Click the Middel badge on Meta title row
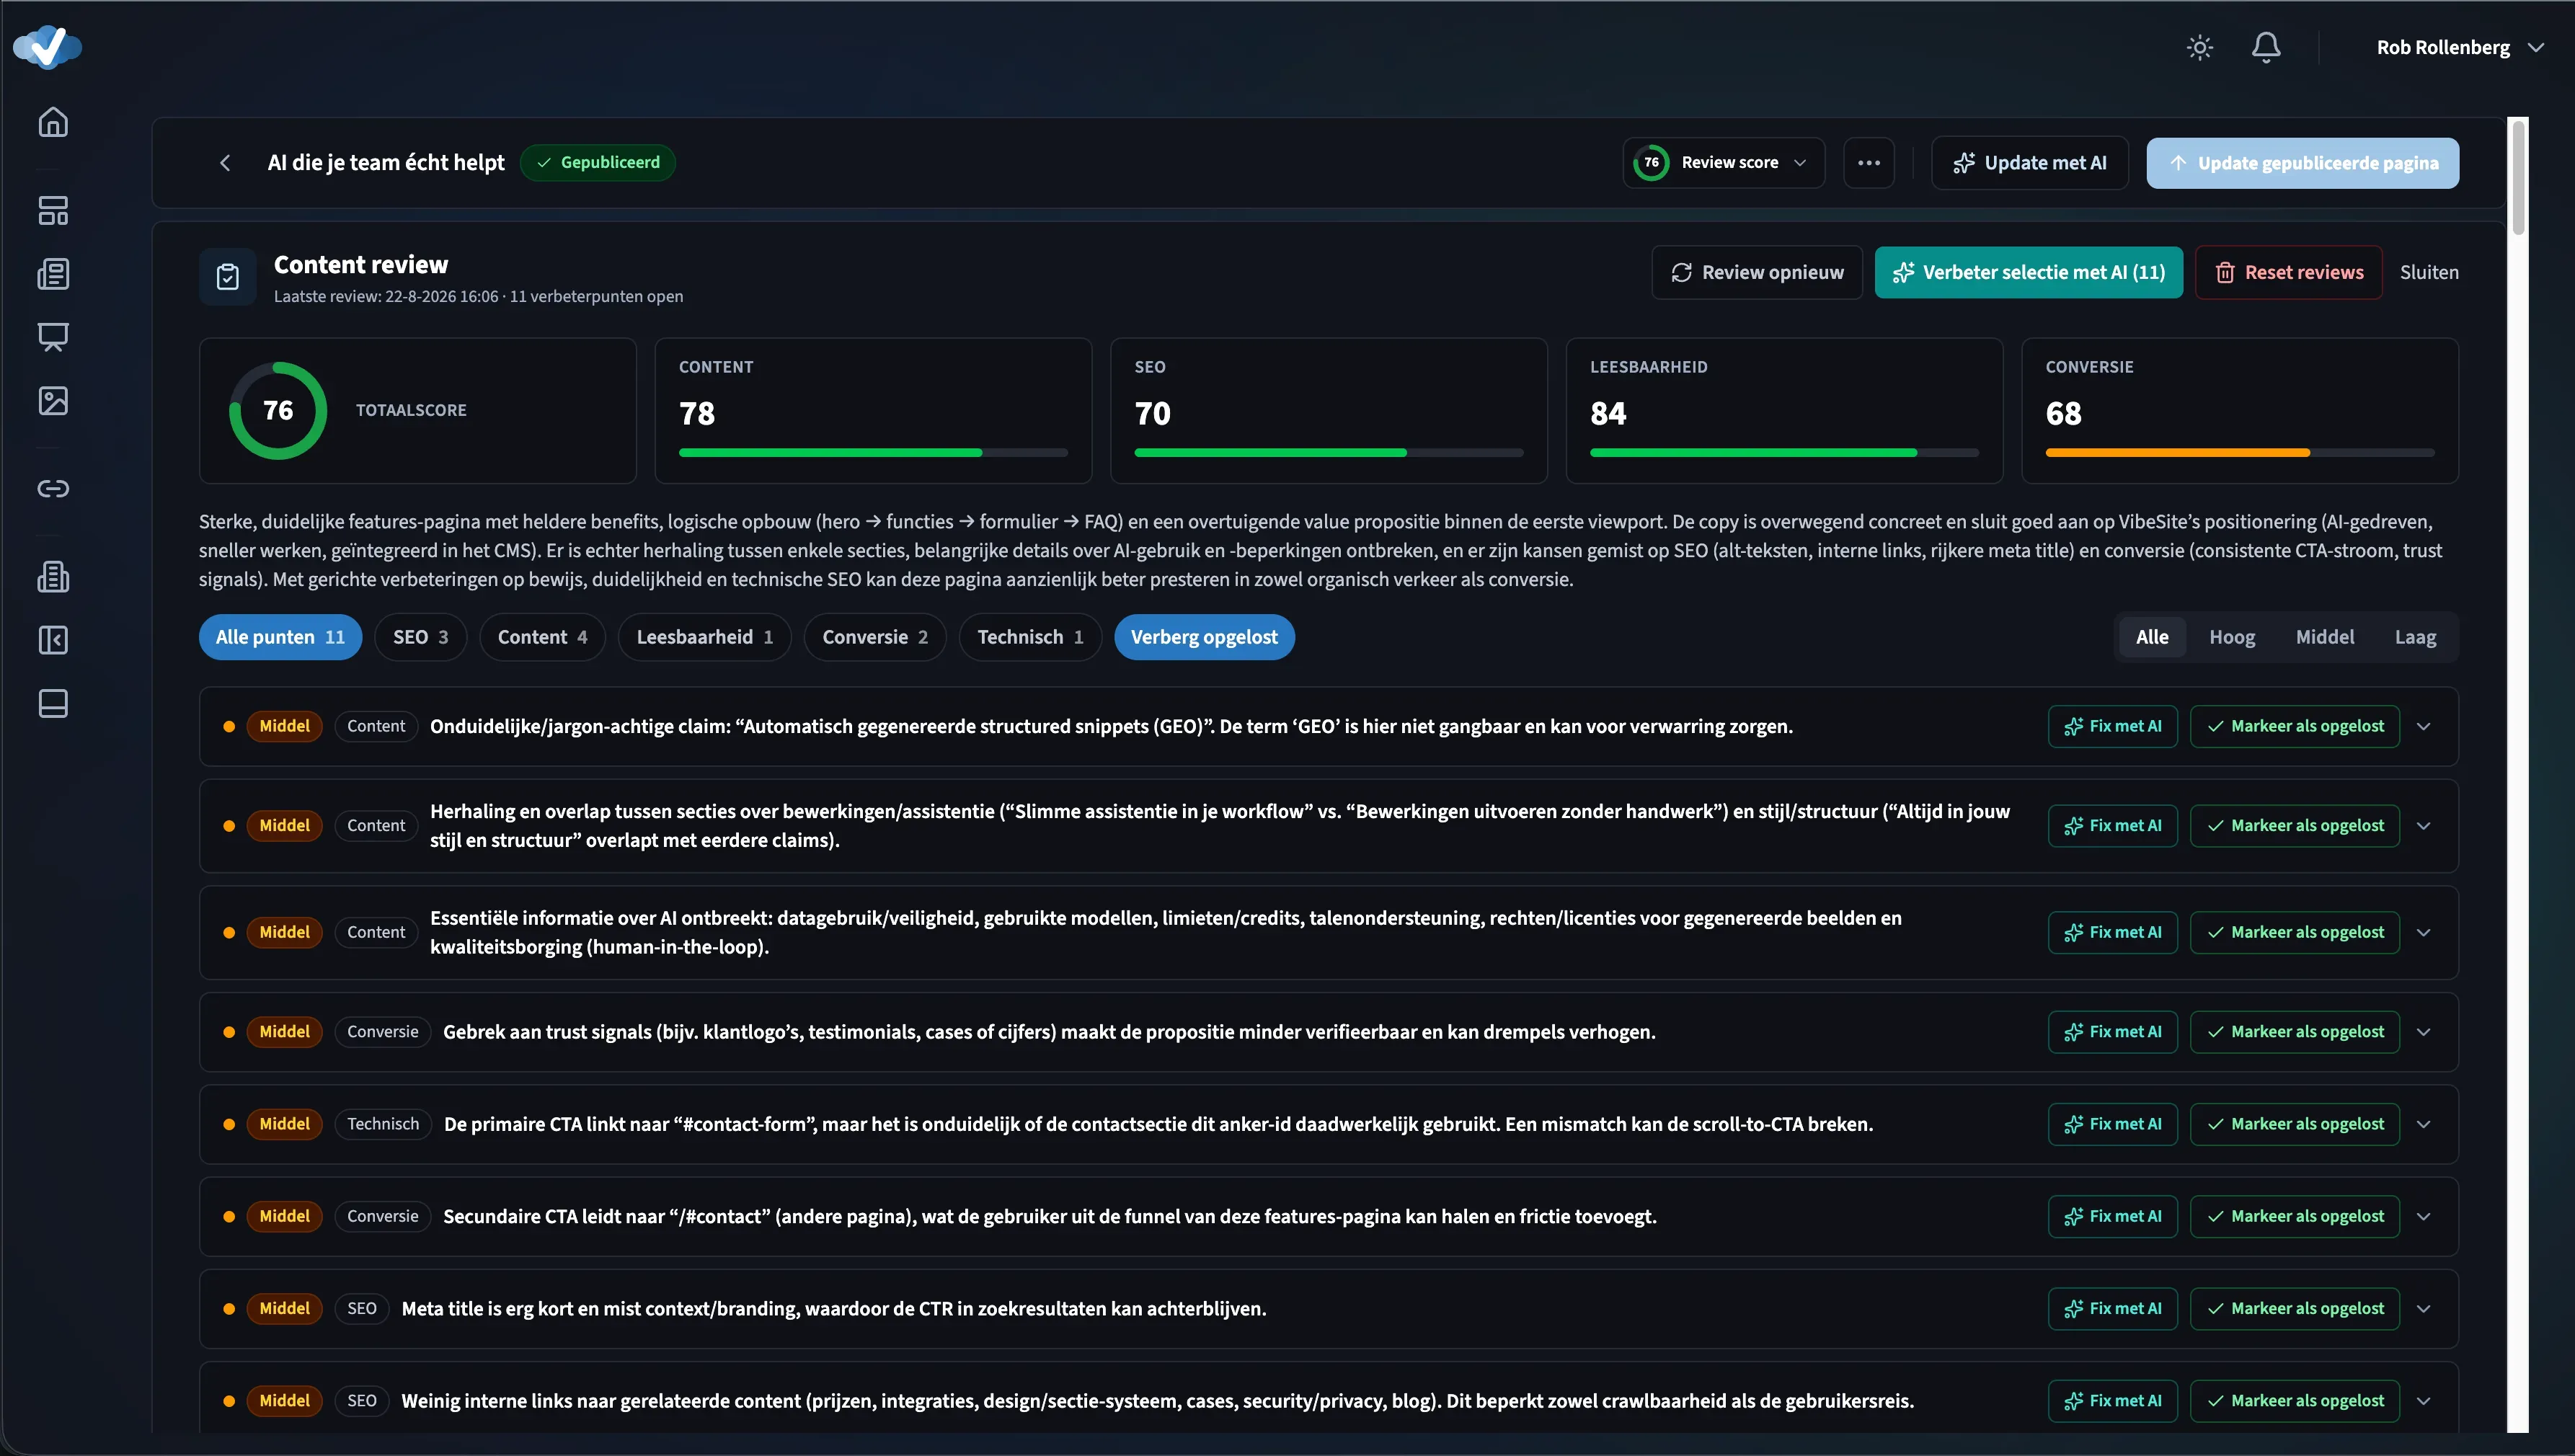 pos(284,1309)
